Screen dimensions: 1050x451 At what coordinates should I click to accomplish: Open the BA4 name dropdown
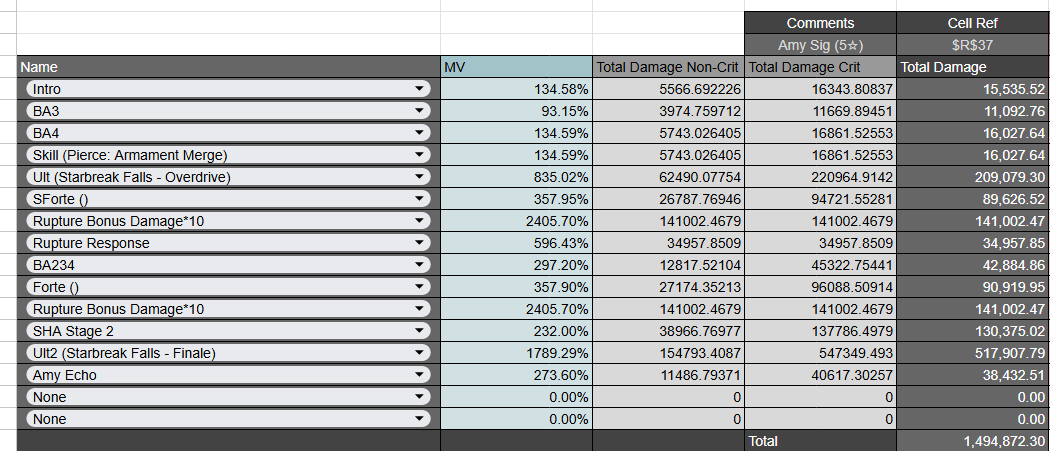coord(228,133)
